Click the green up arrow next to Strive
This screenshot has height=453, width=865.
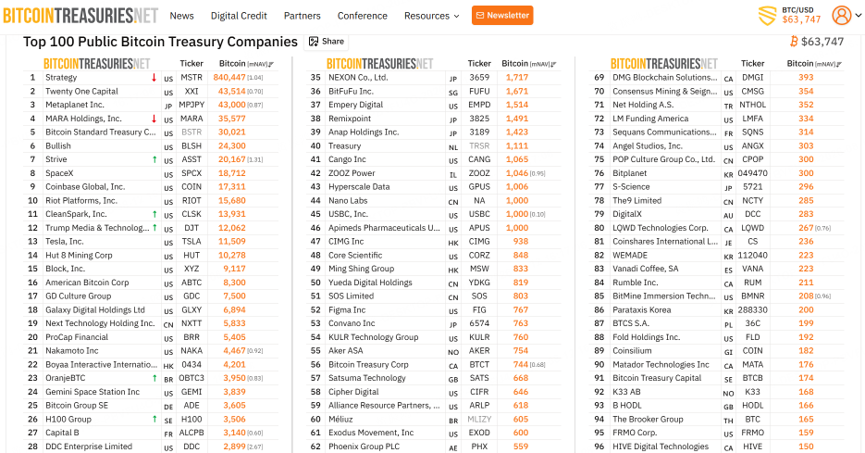(x=154, y=159)
